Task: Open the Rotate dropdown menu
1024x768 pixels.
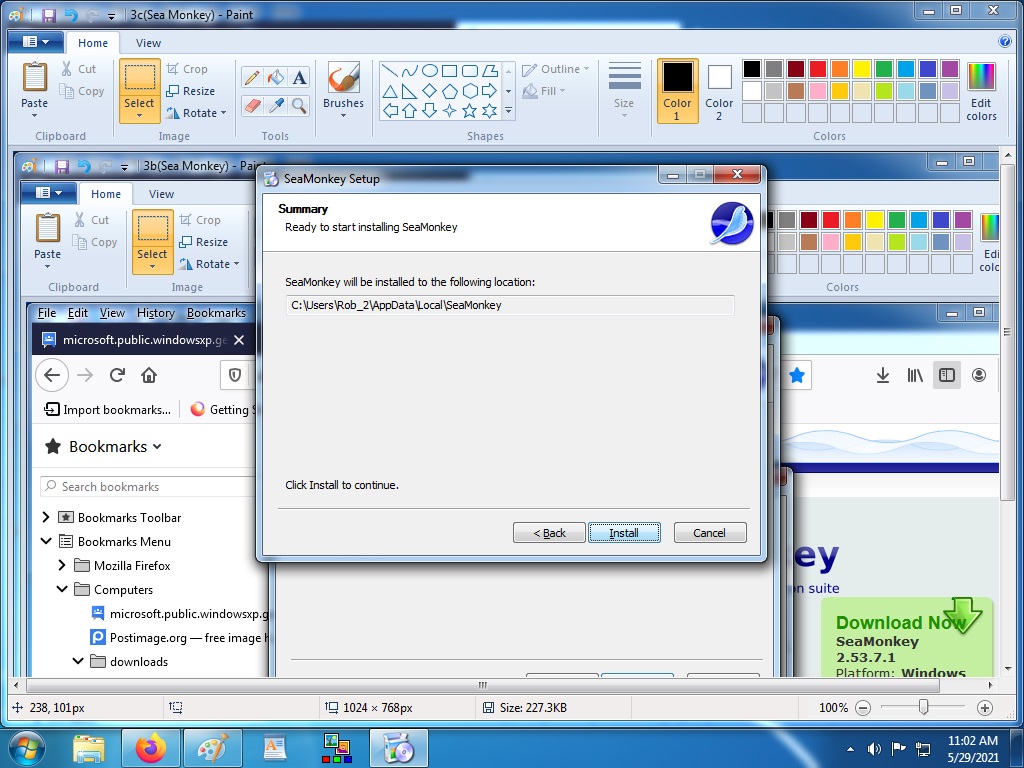Action: (x=196, y=113)
